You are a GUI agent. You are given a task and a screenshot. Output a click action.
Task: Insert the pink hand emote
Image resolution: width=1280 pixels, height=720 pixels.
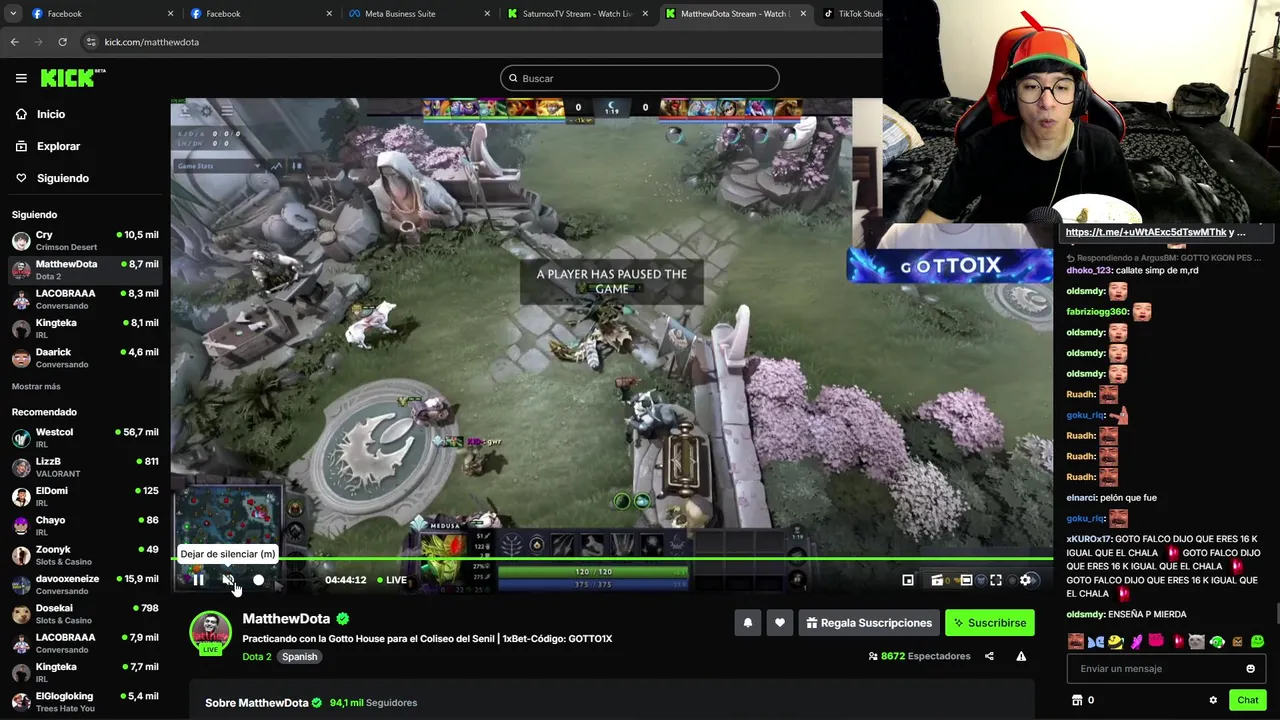click(x=1137, y=642)
